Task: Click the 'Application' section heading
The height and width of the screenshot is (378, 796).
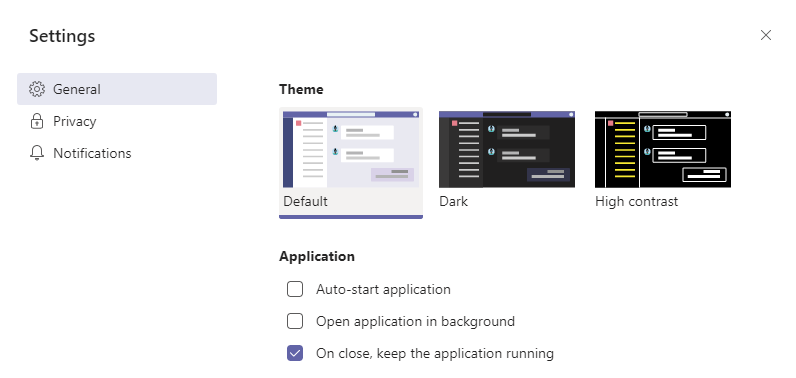Action: click(317, 256)
